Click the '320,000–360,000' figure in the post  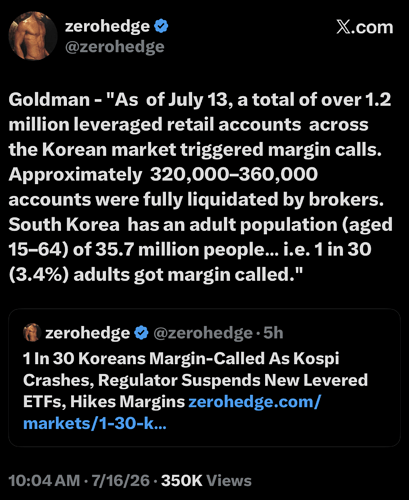pos(234,174)
